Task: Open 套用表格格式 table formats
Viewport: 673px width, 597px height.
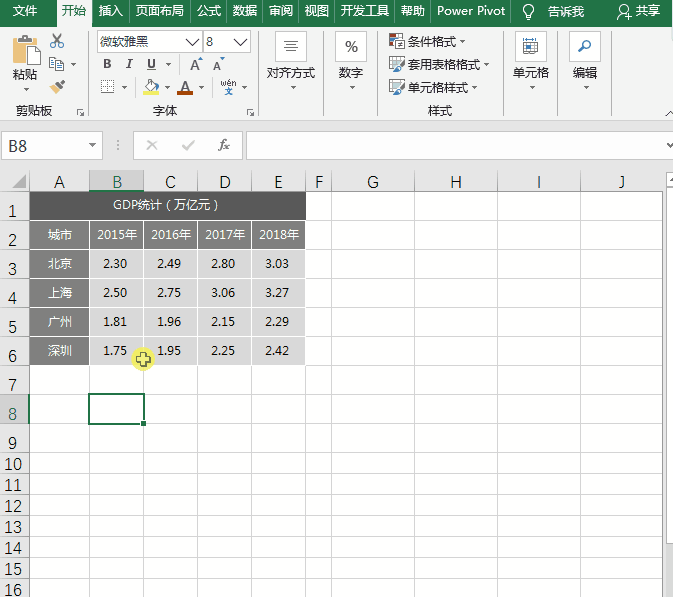Action: click(439, 64)
